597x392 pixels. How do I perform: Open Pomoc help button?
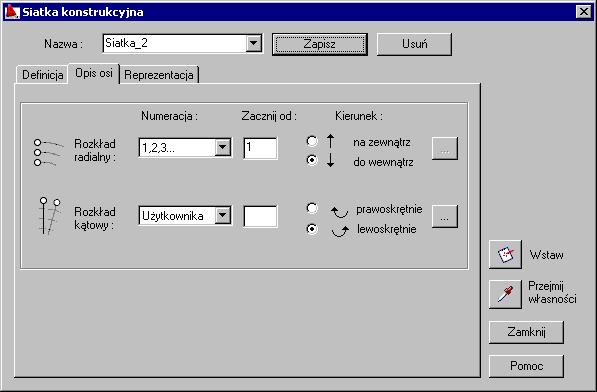tap(526, 366)
